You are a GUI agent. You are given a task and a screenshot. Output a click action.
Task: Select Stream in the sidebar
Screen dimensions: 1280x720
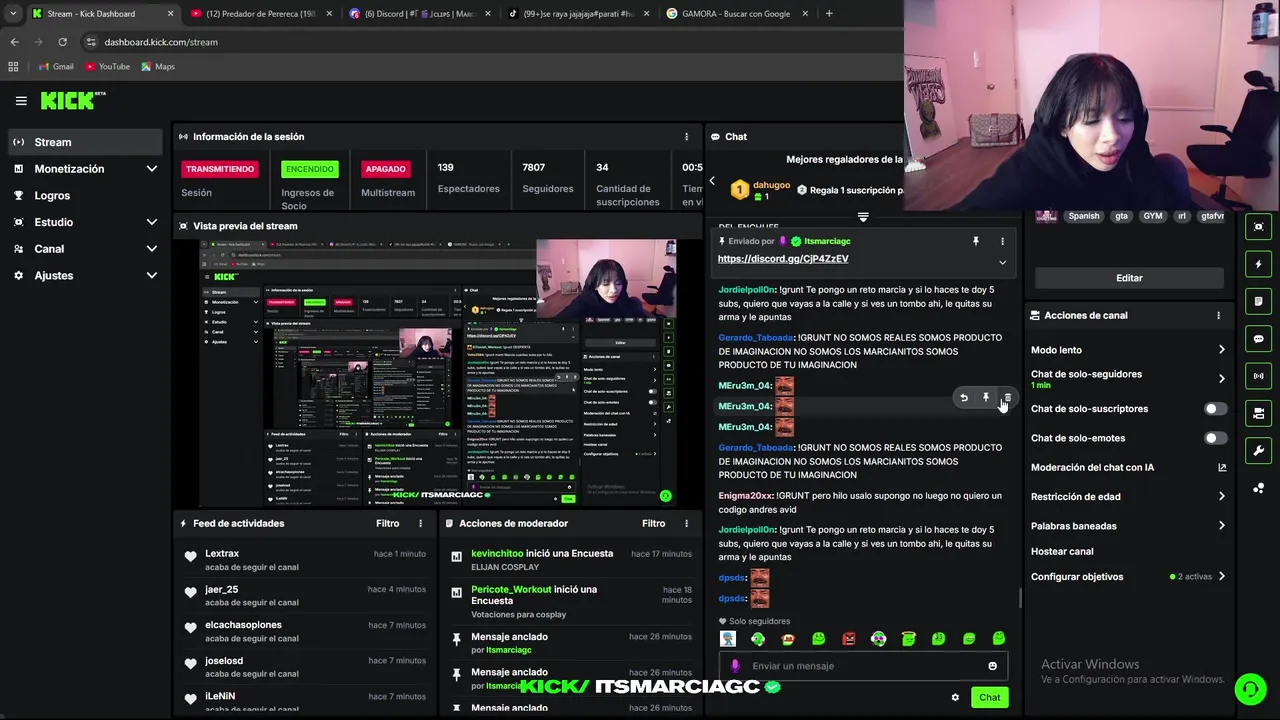[x=84, y=142]
